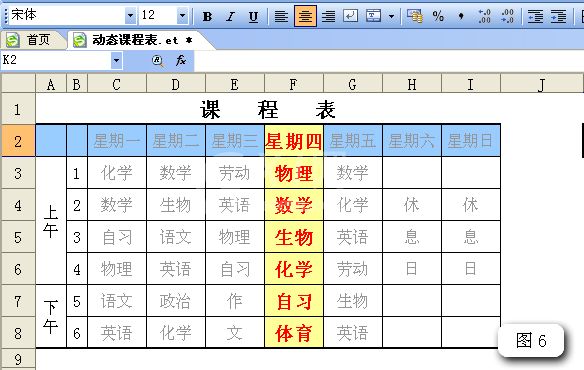Apply currency style icon
The height and width of the screenshot is (370, 584).
pos(415,16)
